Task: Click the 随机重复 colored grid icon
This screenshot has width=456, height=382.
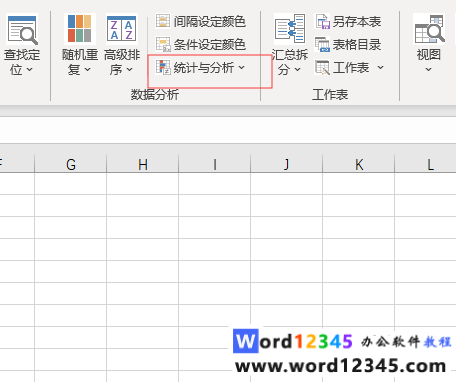Action: coord(80,29)
